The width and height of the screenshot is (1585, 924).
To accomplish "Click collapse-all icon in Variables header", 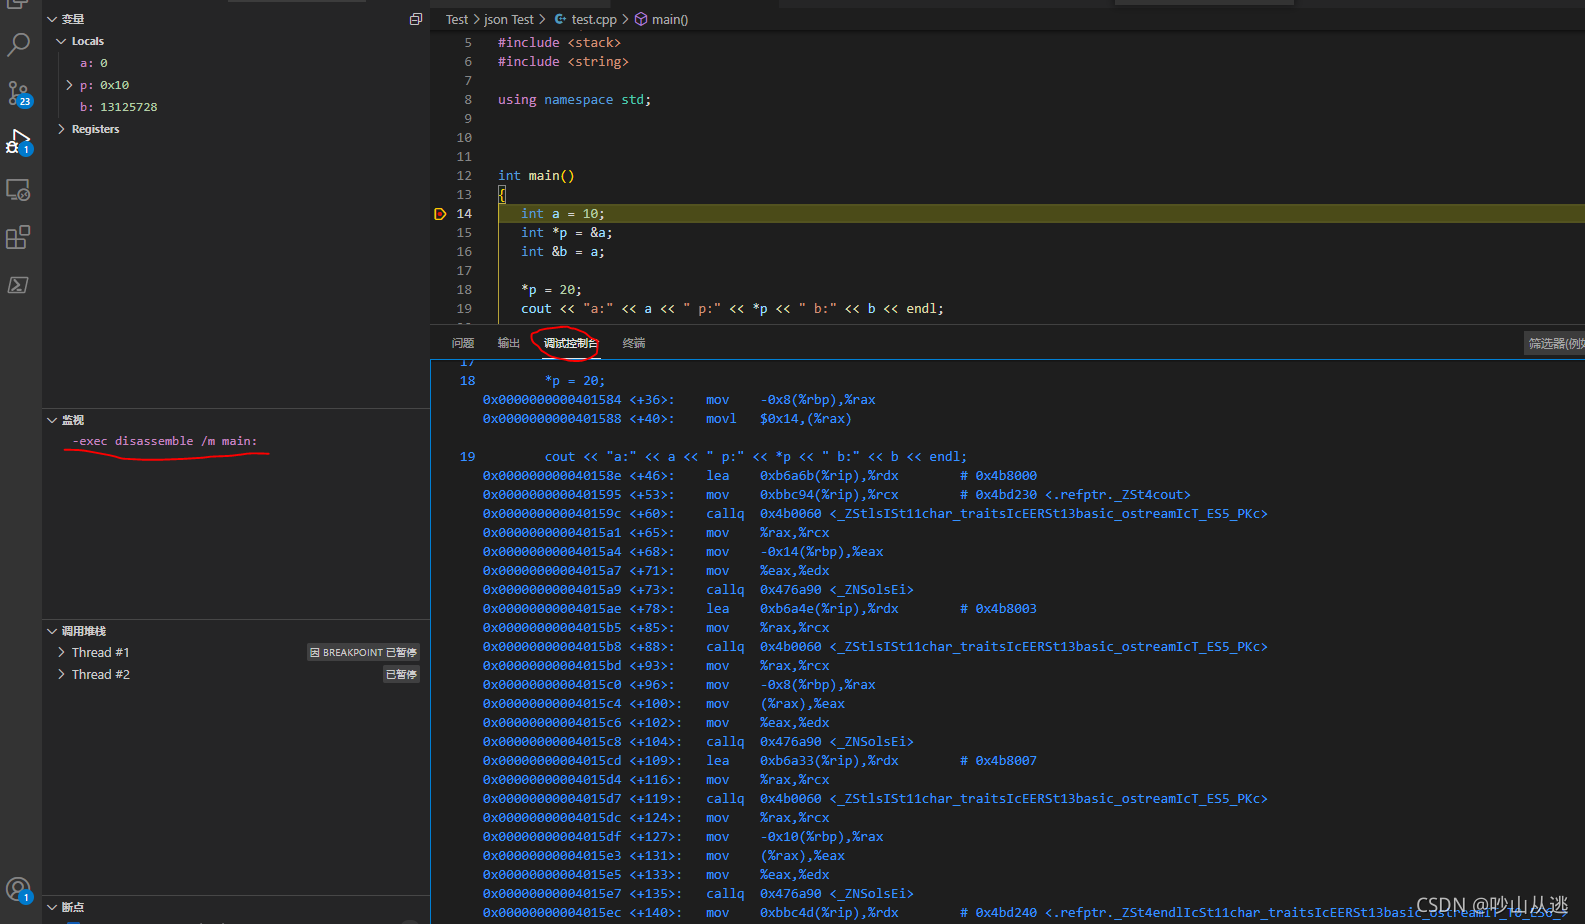I will click(416, 19).
